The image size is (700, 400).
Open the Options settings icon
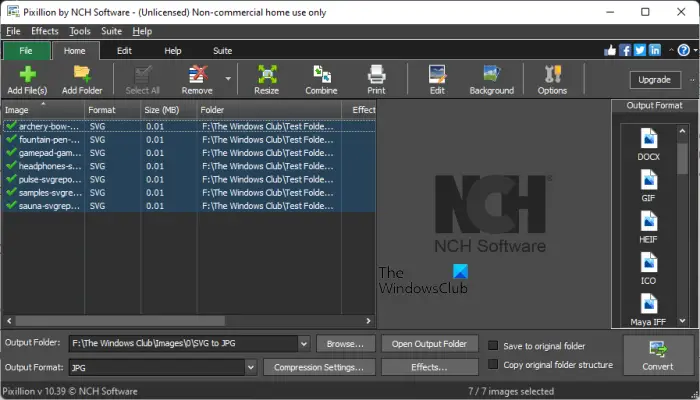click(x=552, y=80)
